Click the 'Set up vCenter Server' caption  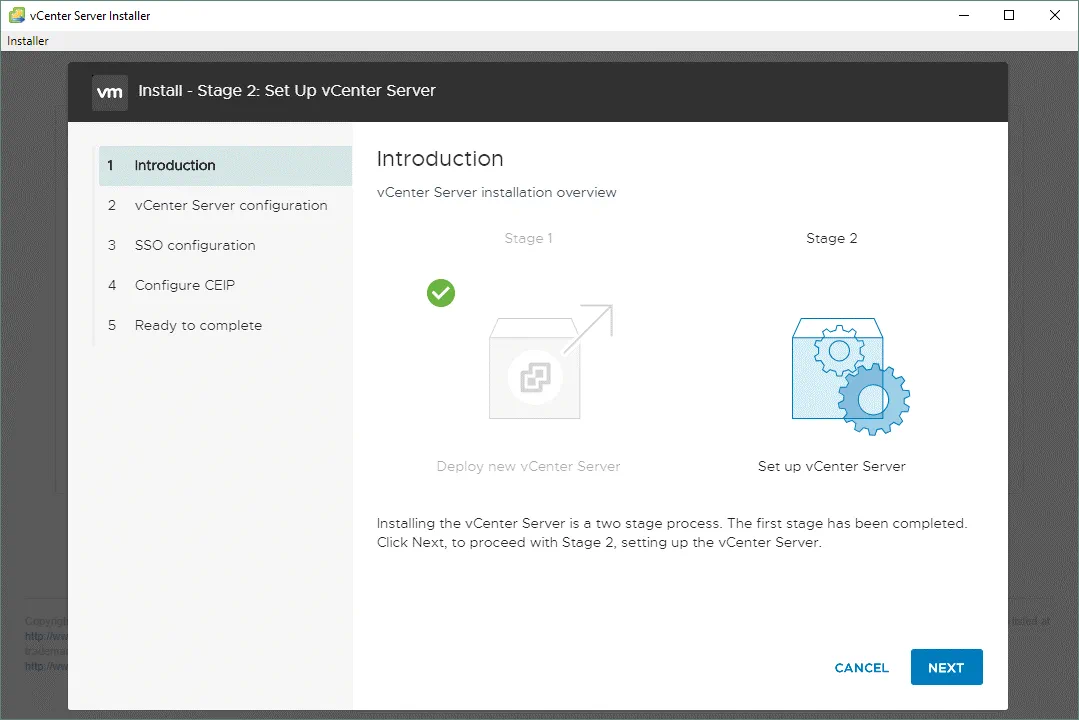[x=832, y=467]
